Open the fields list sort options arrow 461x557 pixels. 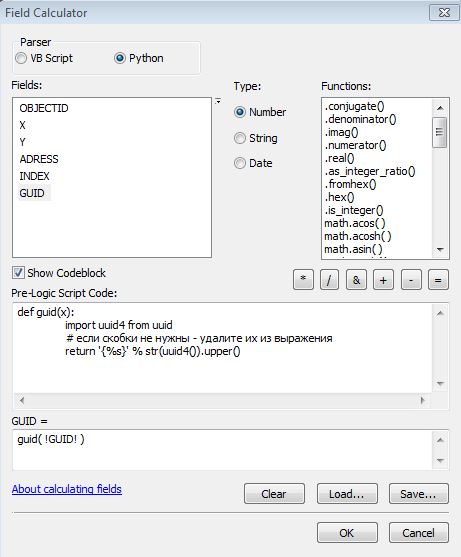click(218, 101)
